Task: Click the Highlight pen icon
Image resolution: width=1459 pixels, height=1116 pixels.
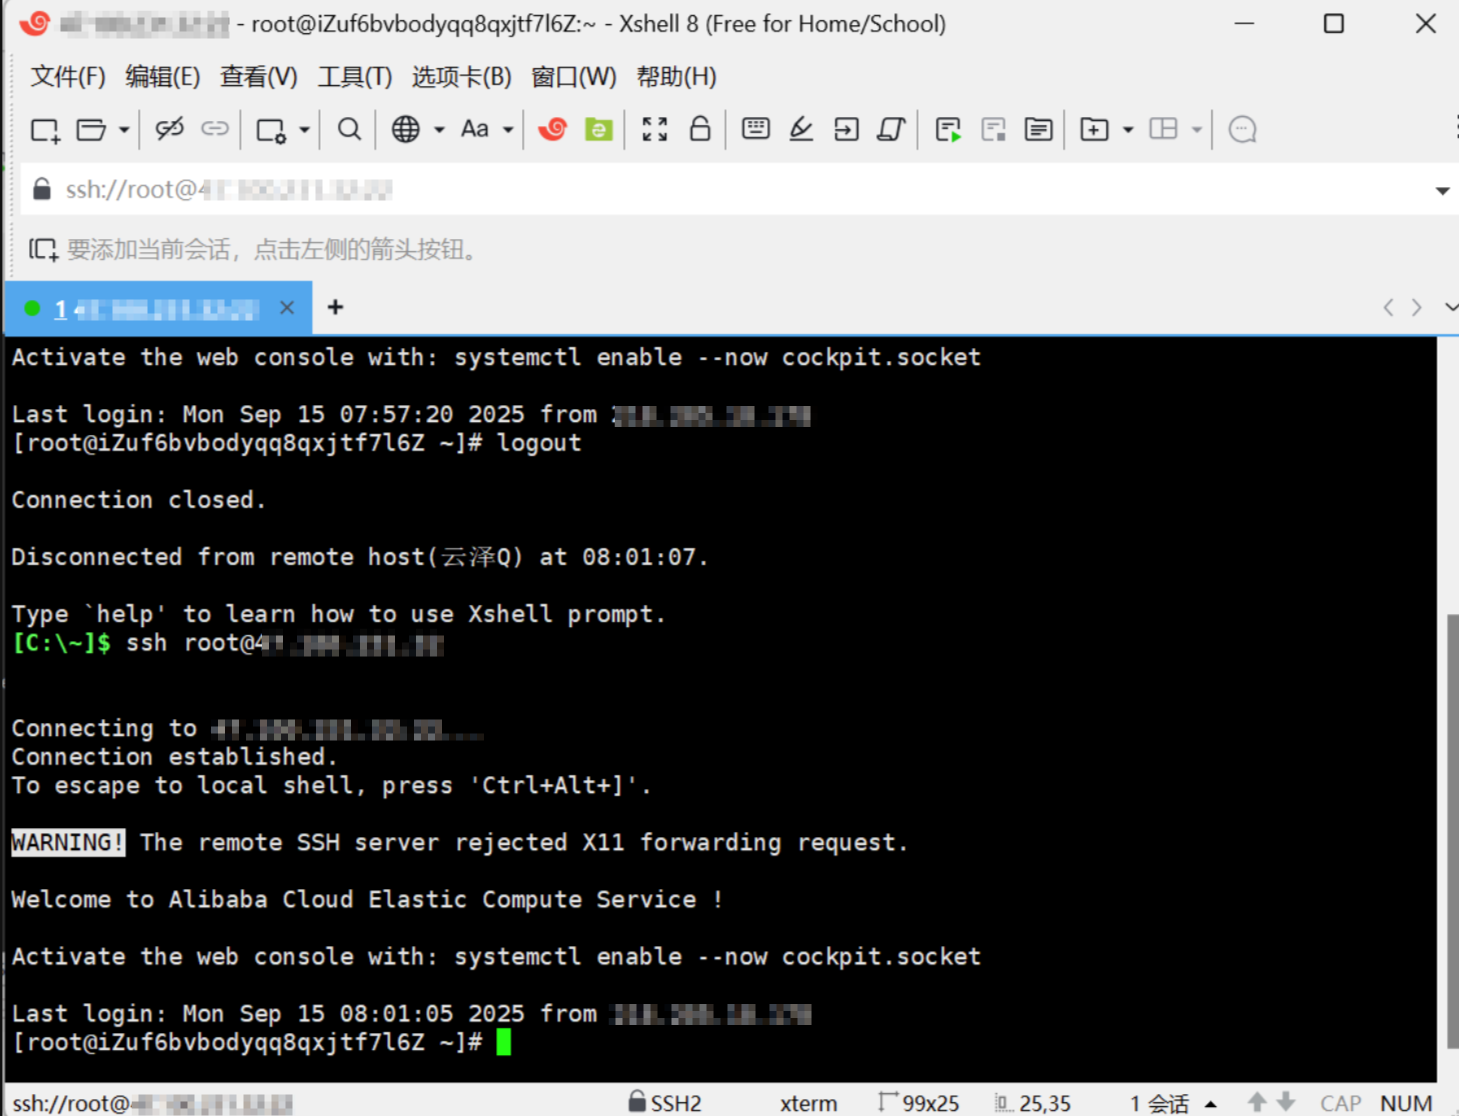Action: pyautogui.click(x=801, y=129)
